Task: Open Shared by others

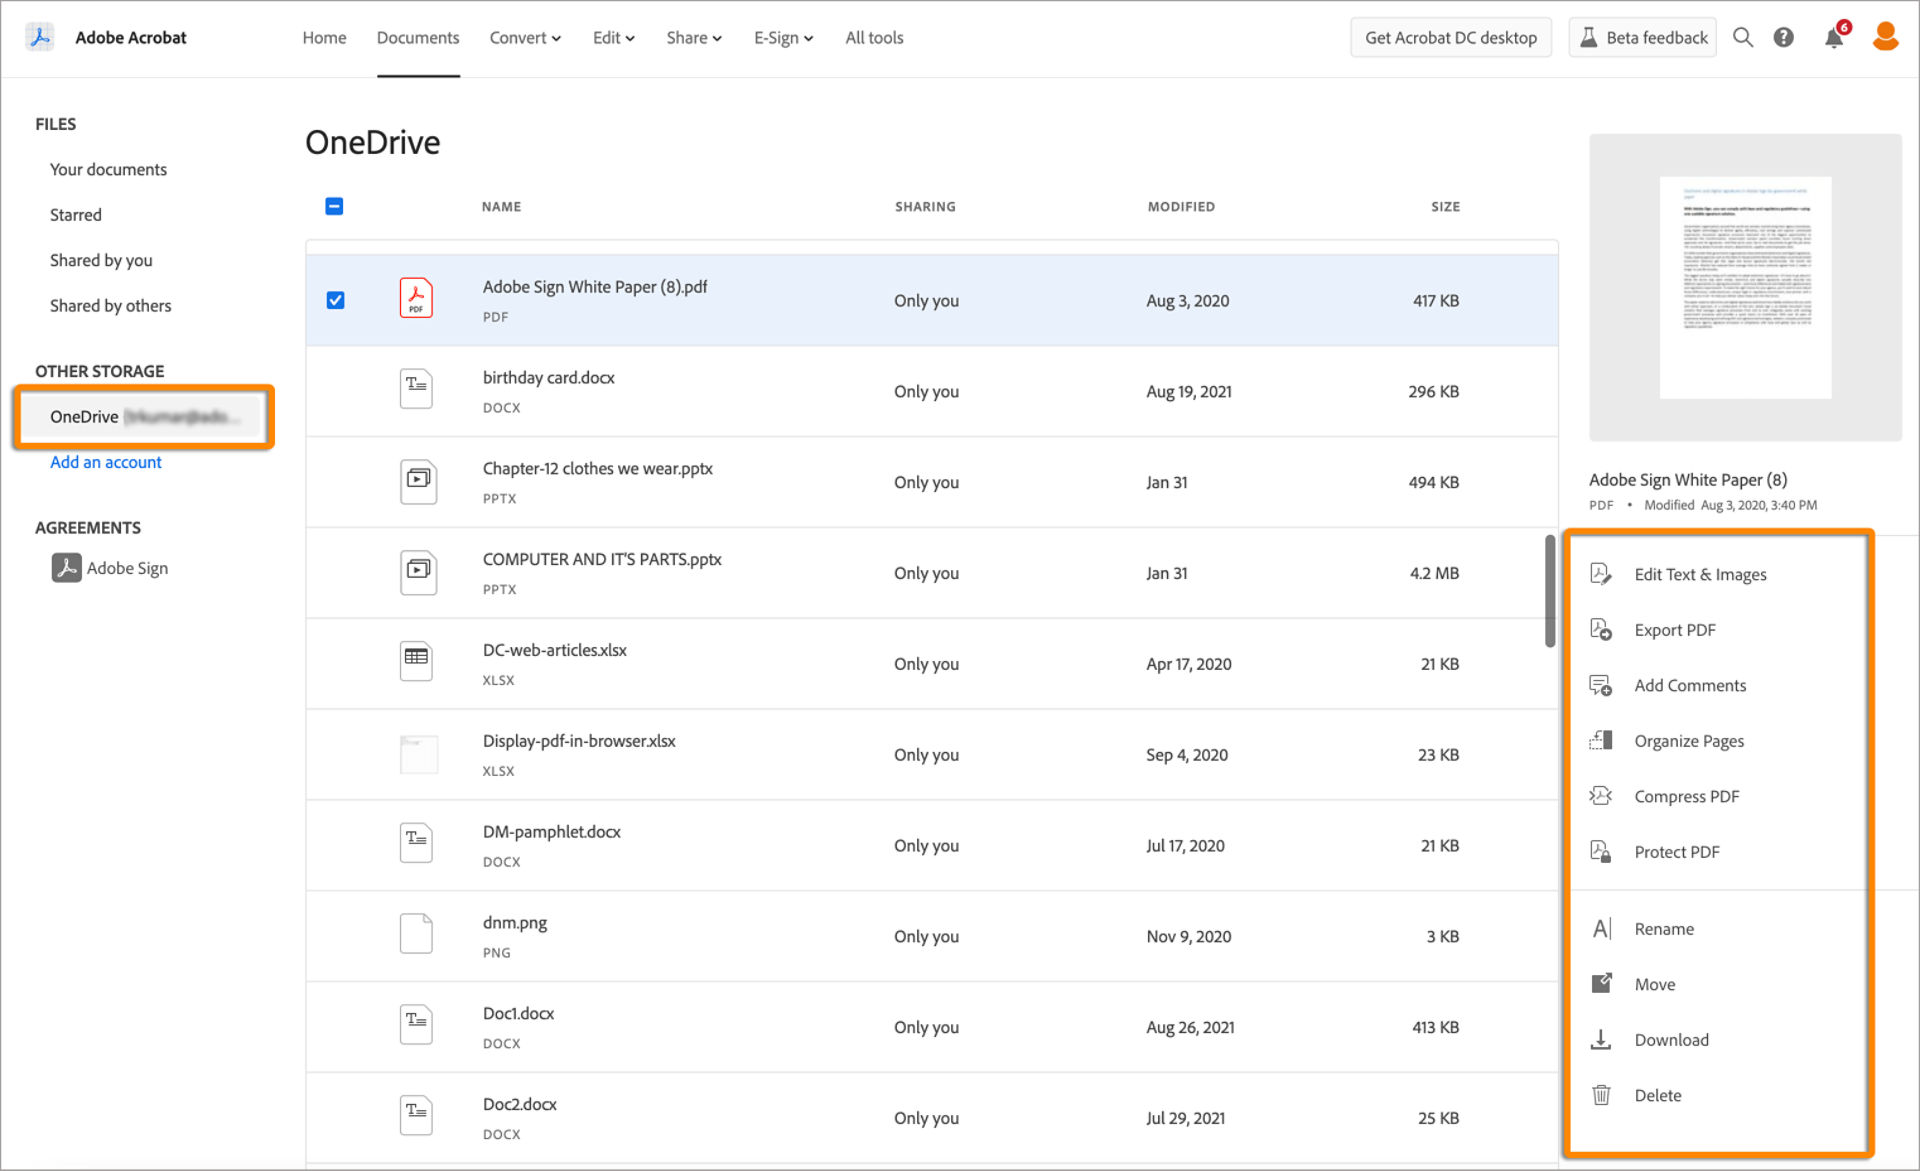Action: [110, 306]
